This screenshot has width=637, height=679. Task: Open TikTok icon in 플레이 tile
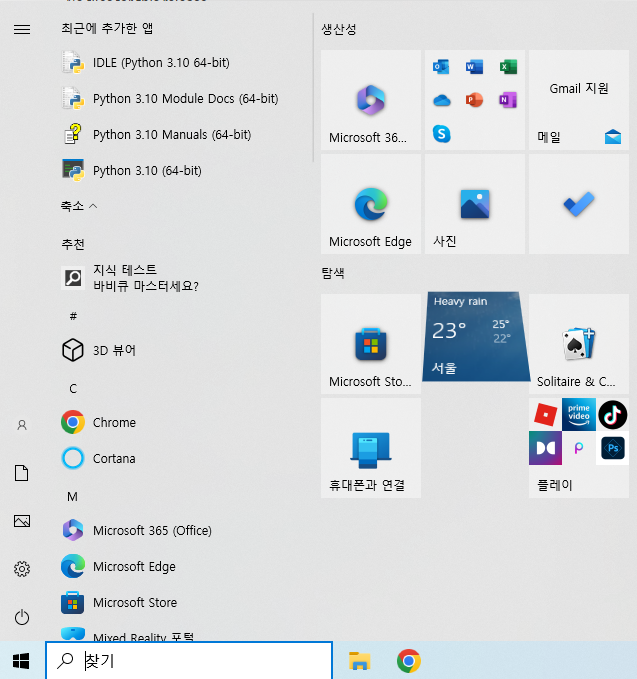tap(612, 414)
